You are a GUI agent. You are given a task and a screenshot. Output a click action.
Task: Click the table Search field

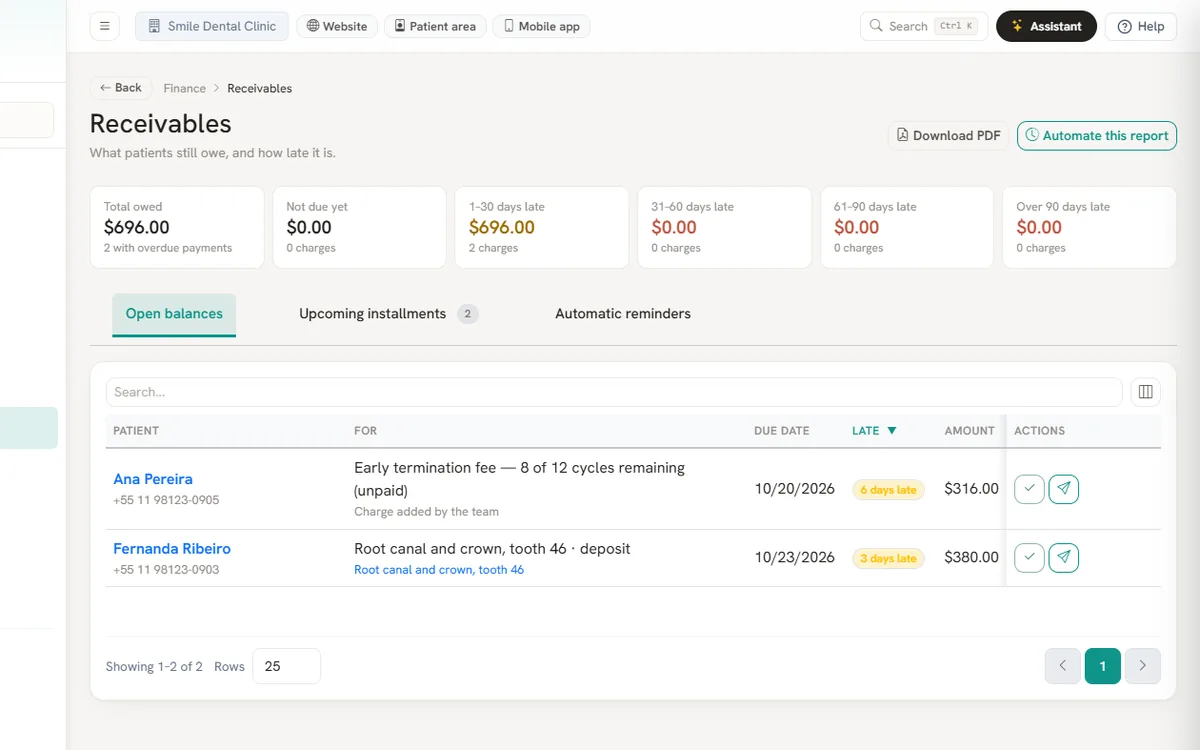tap(614, 392)
